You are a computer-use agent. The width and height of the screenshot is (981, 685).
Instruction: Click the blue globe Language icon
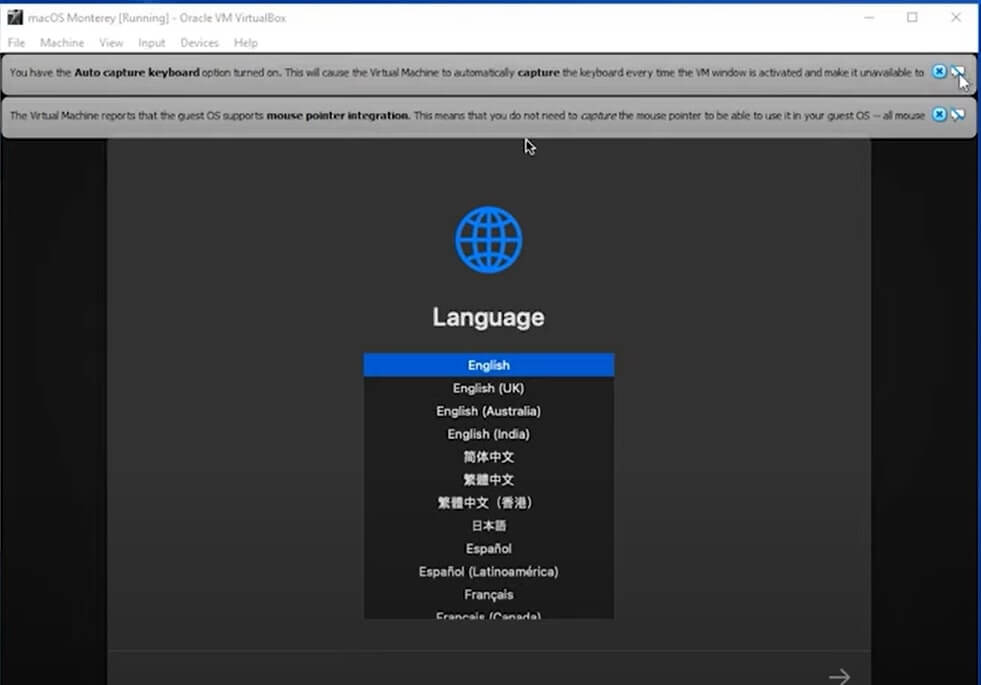(488, 240)
